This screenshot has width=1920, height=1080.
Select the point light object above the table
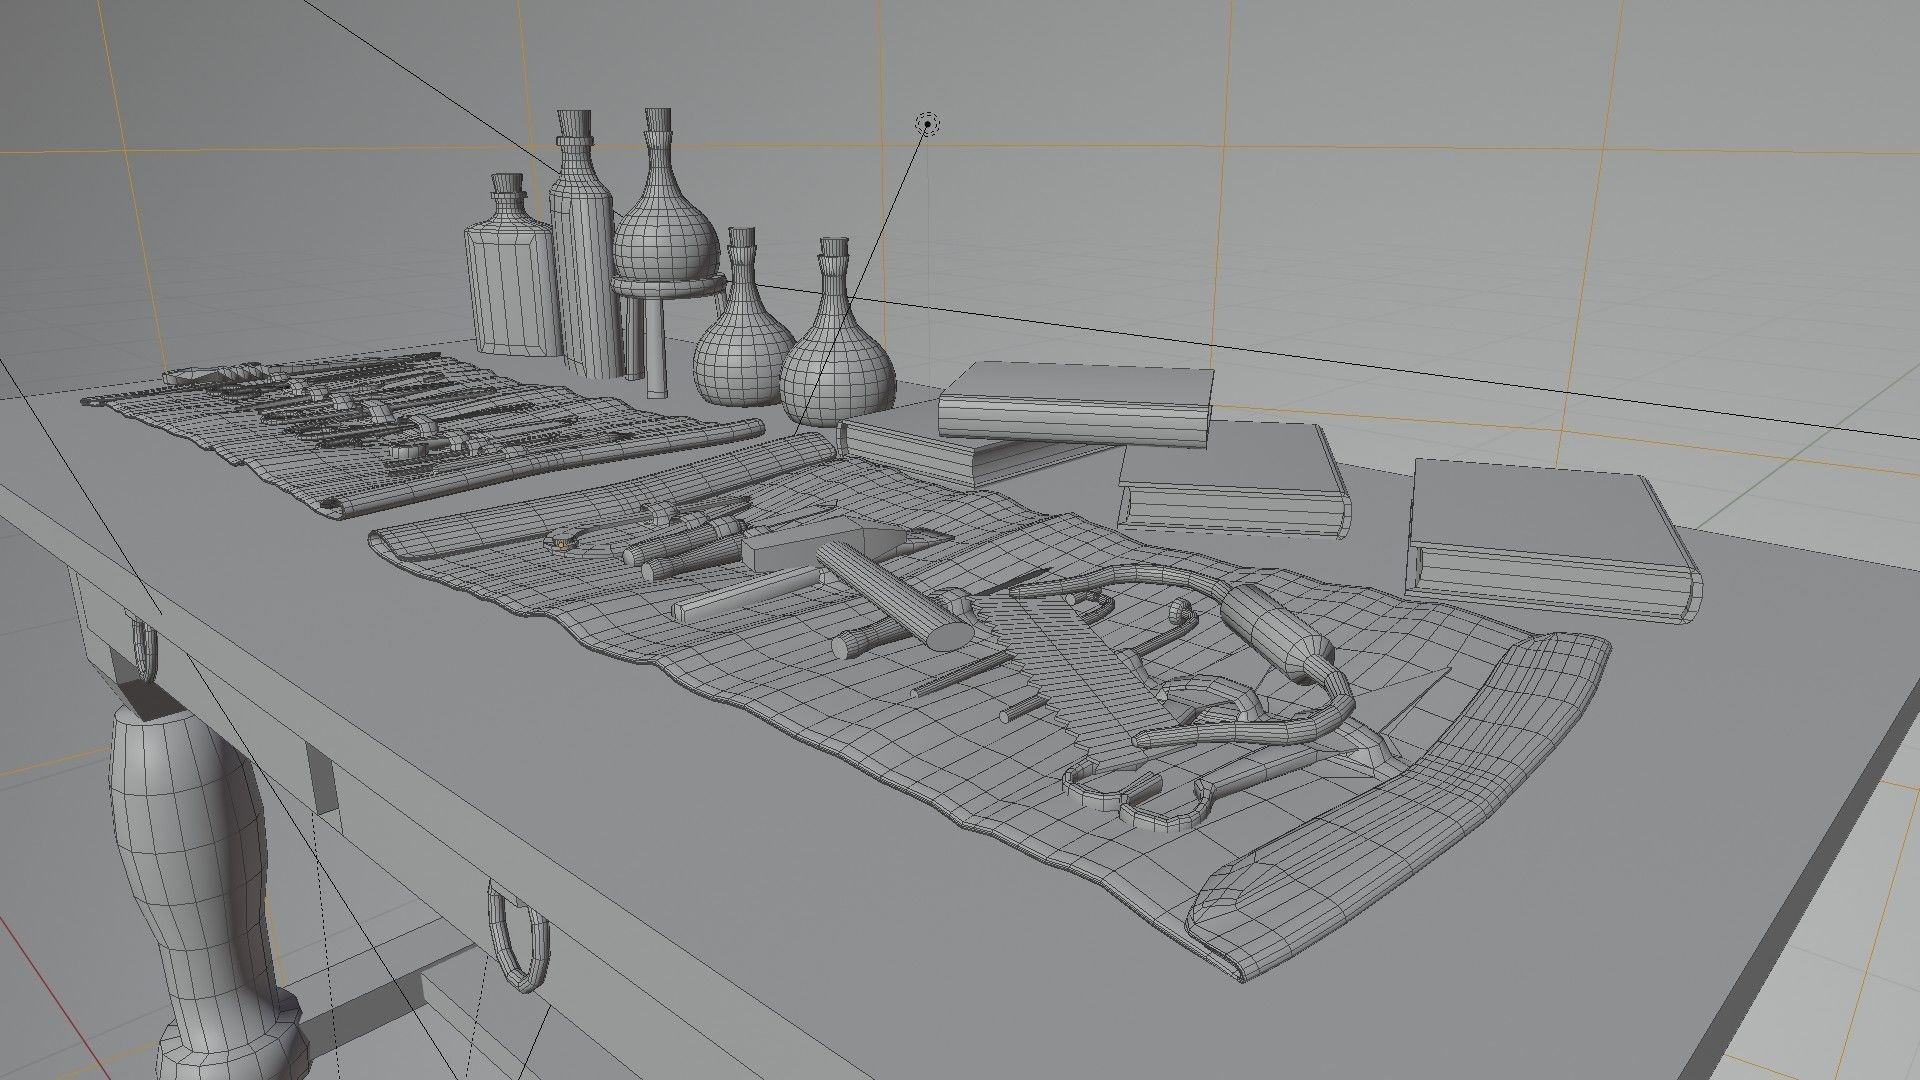[x=929, y=124]
